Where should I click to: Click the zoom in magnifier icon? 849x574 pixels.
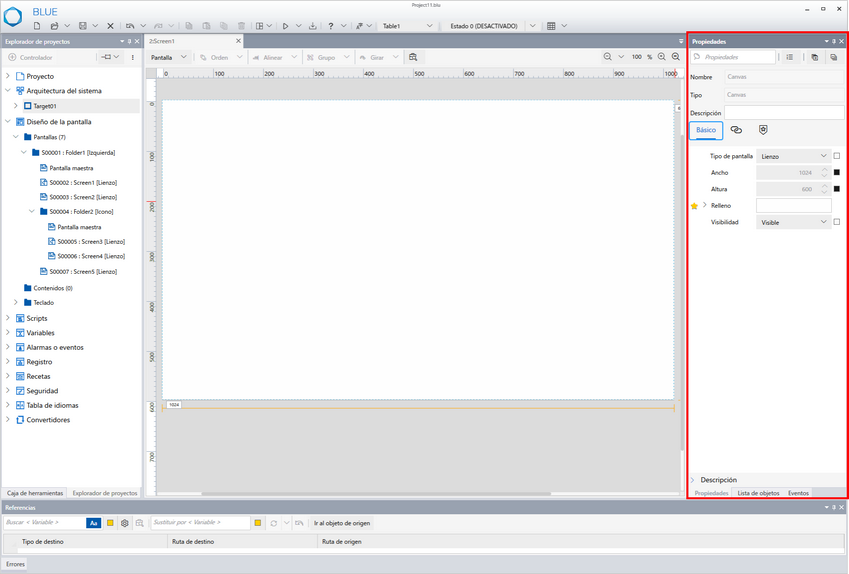(662, 57)
